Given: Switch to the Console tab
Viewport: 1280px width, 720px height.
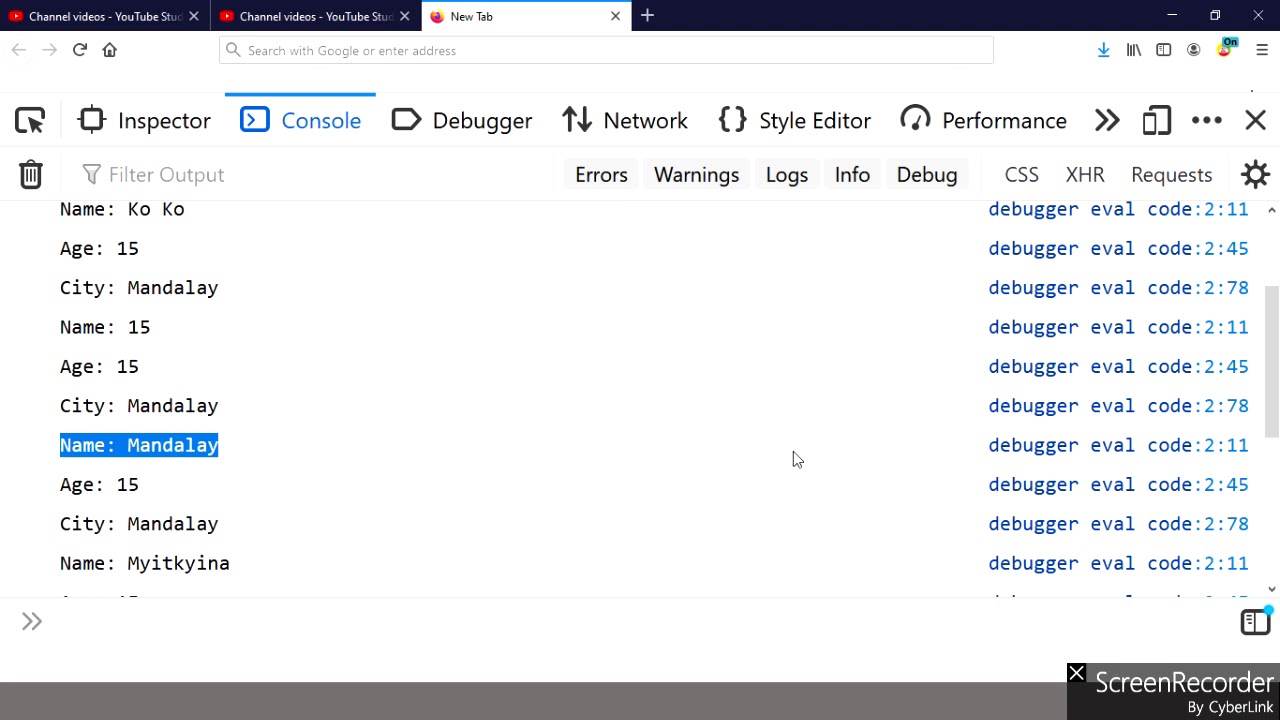Looking at the screenshot, I should 300,121.
